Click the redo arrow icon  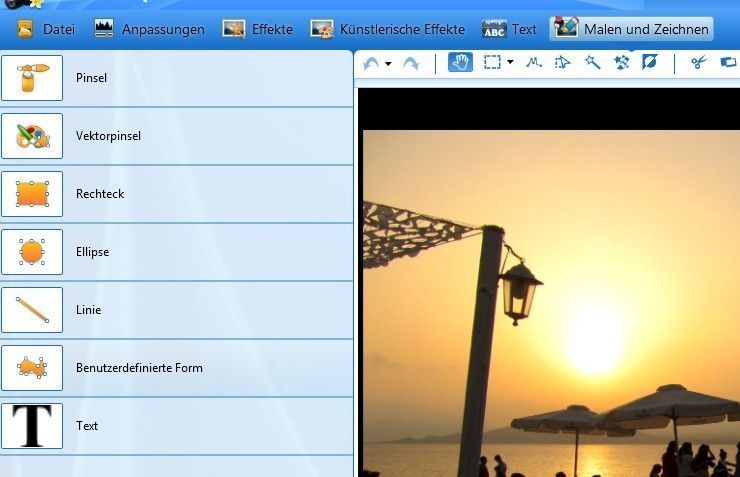click(x=411, y=63)
